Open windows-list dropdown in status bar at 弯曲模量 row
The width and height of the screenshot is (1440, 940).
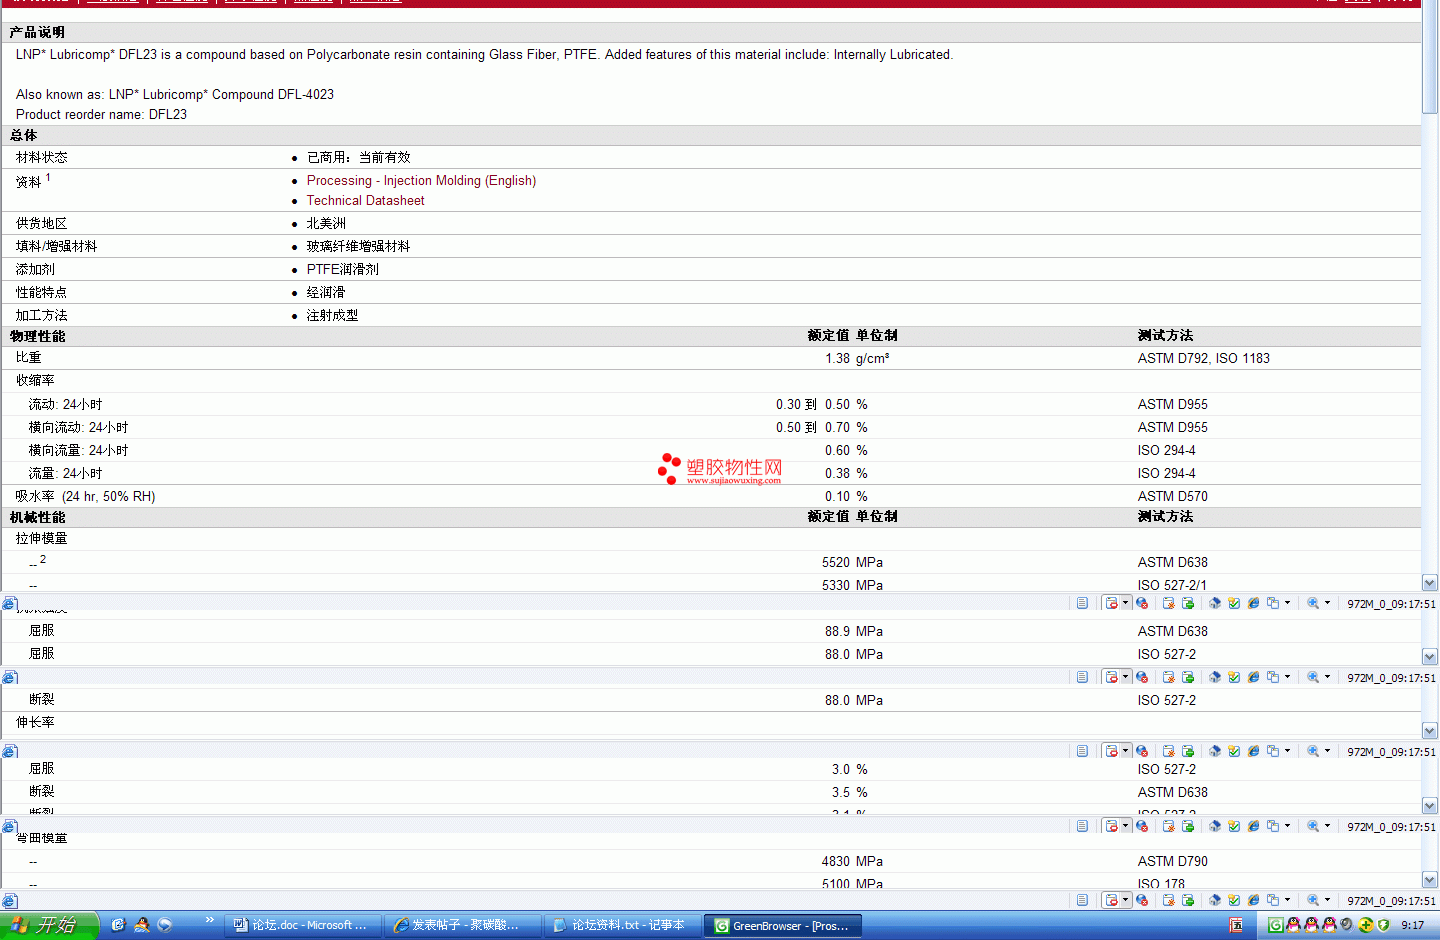pyautogui.click(x=1287, y=826)
